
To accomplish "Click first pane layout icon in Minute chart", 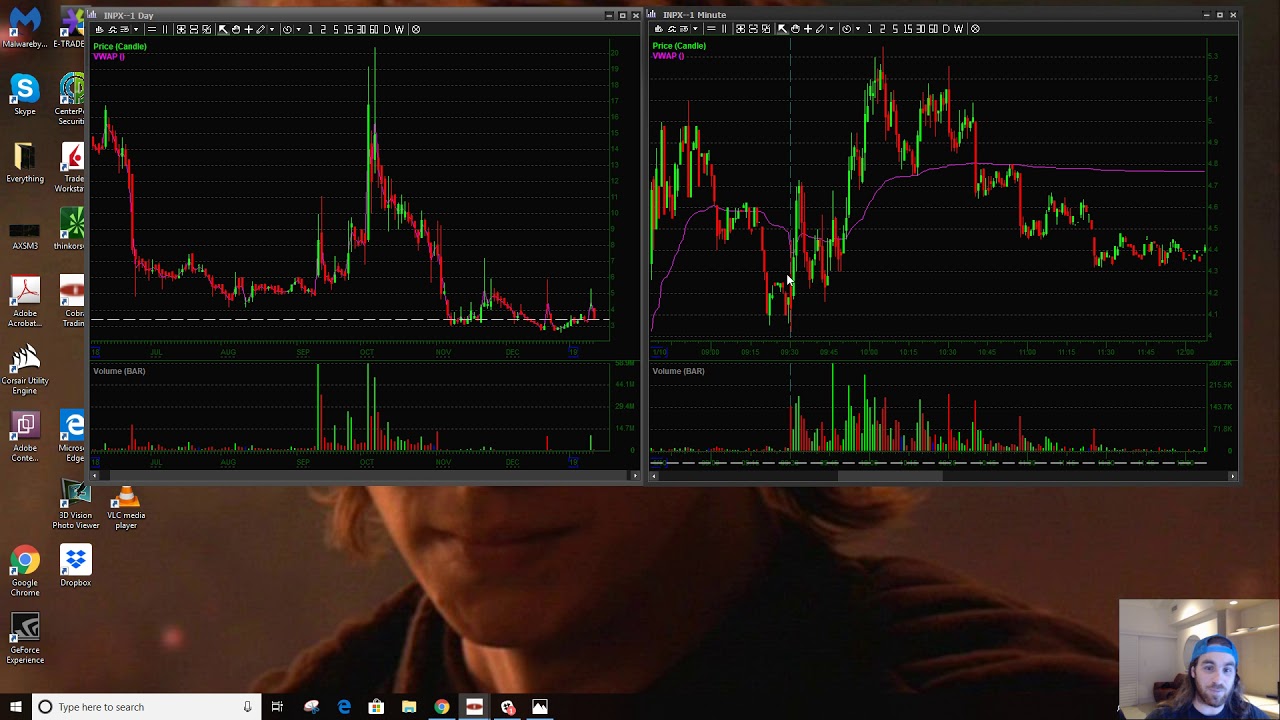I will [x=741, y=29].
